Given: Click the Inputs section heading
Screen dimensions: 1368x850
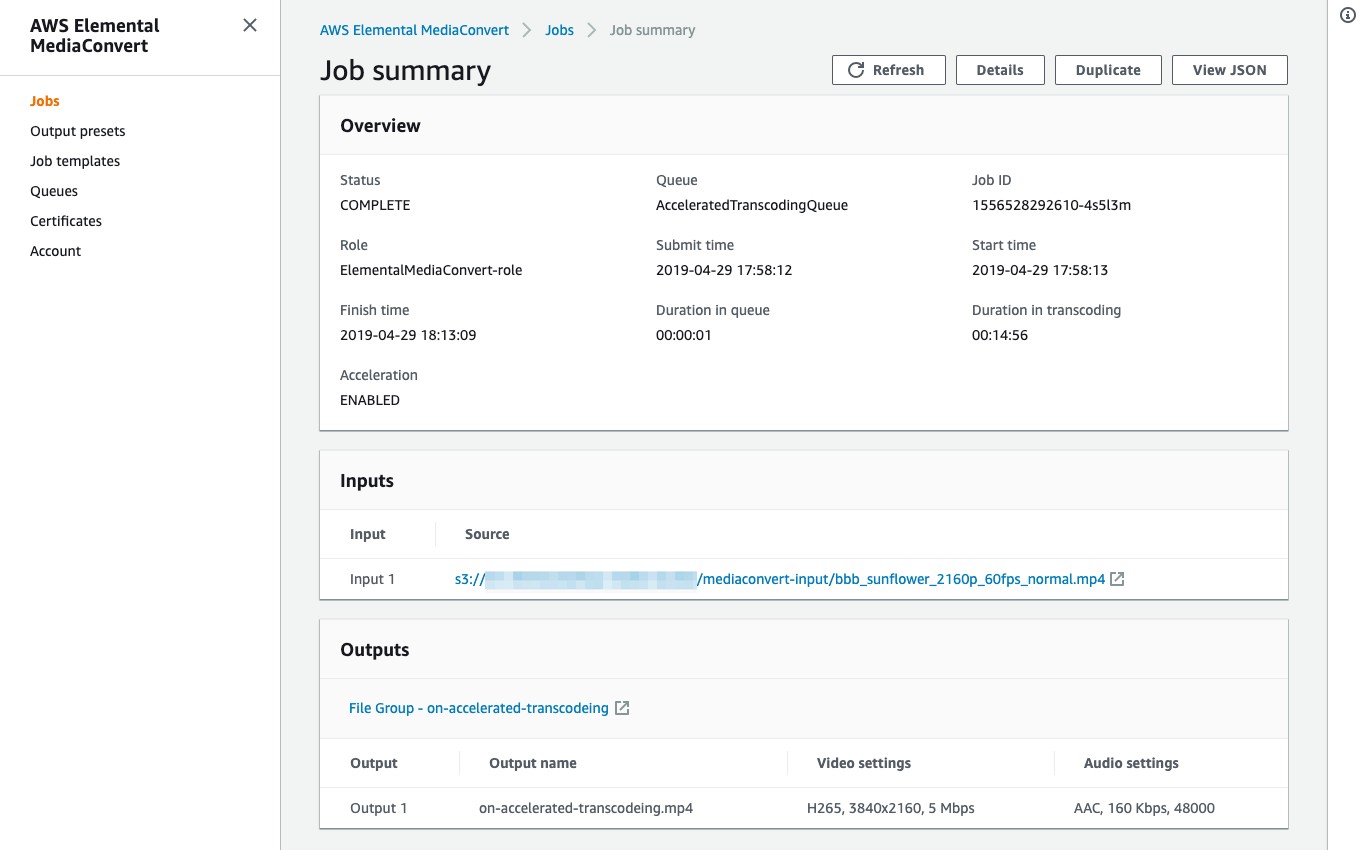Looking at the screenshot, I should click(367, 481).
